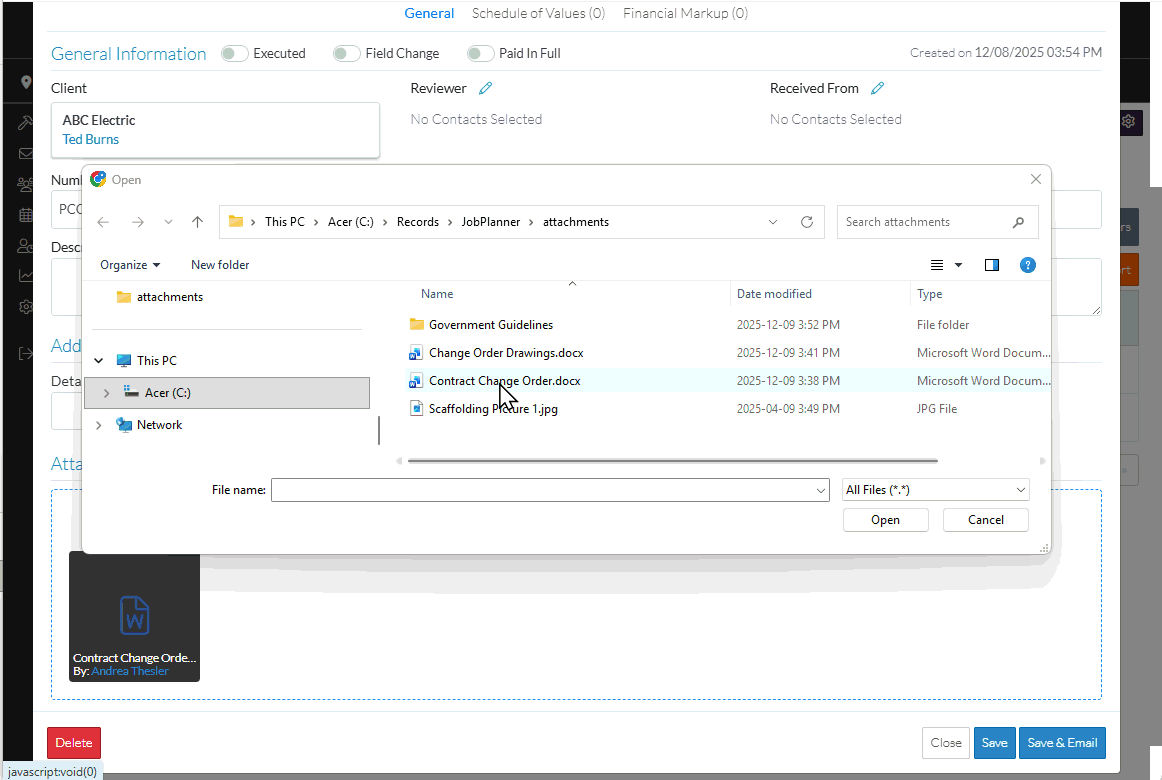This screenshot has height=780, width=1162.
Task: Enable the Executed toggle
Action: click(235, 54)
